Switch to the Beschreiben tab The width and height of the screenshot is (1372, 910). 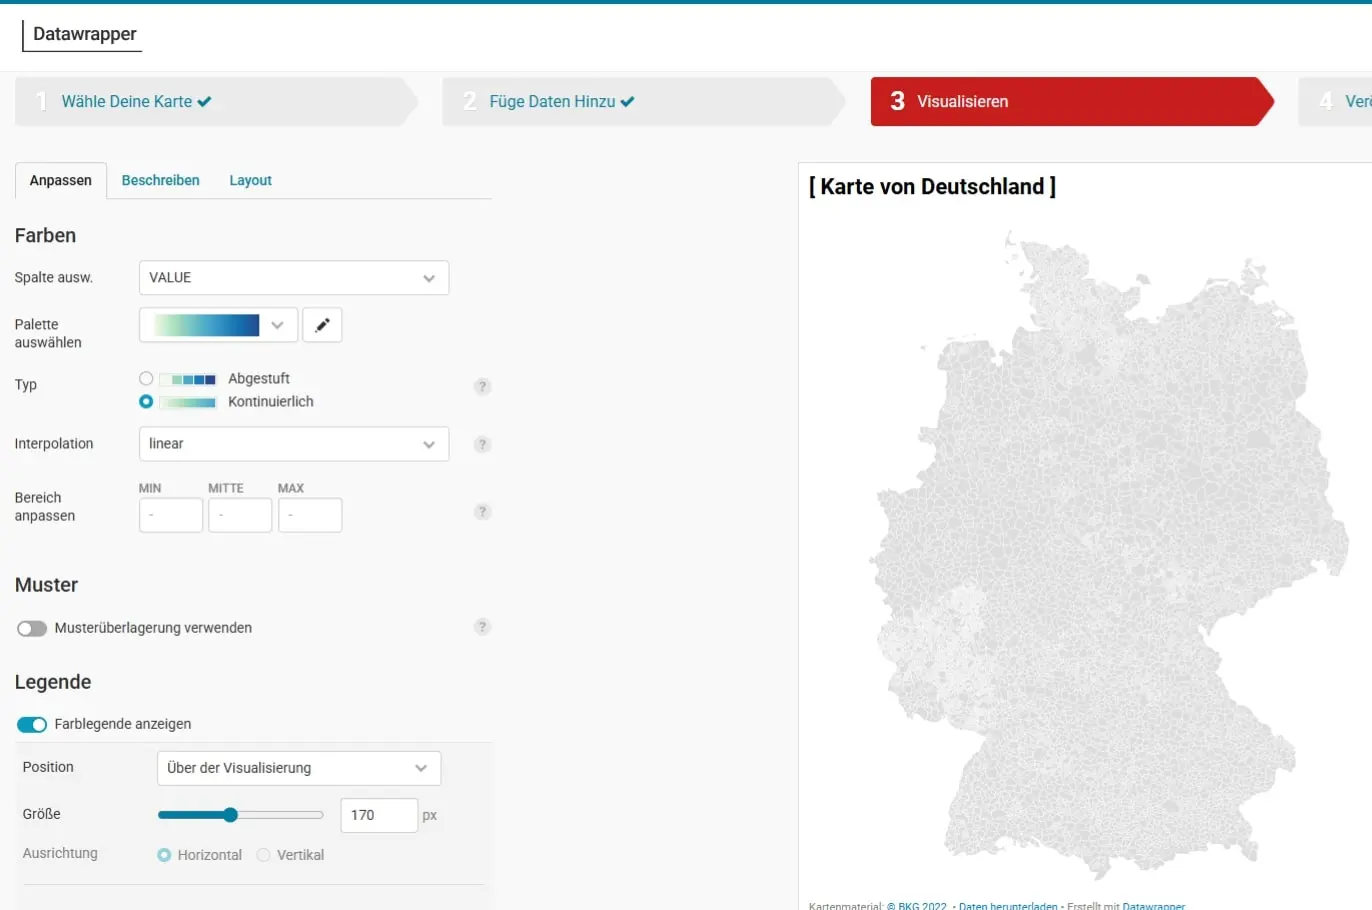point(160,180)
